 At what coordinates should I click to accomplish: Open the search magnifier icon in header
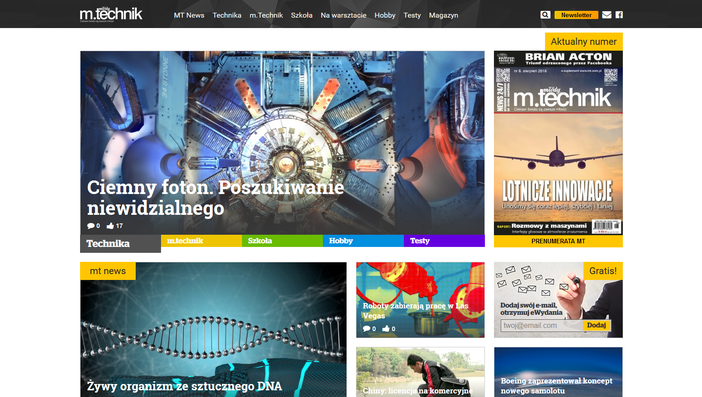click(545, 15)
